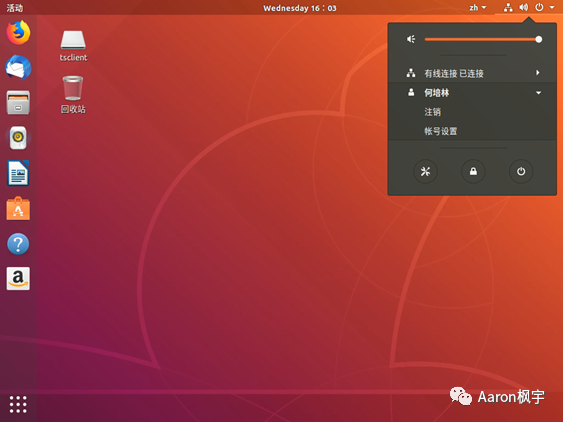Launch Rhythmbox music player
Screen dimensions: 563x422
point(18,138)
